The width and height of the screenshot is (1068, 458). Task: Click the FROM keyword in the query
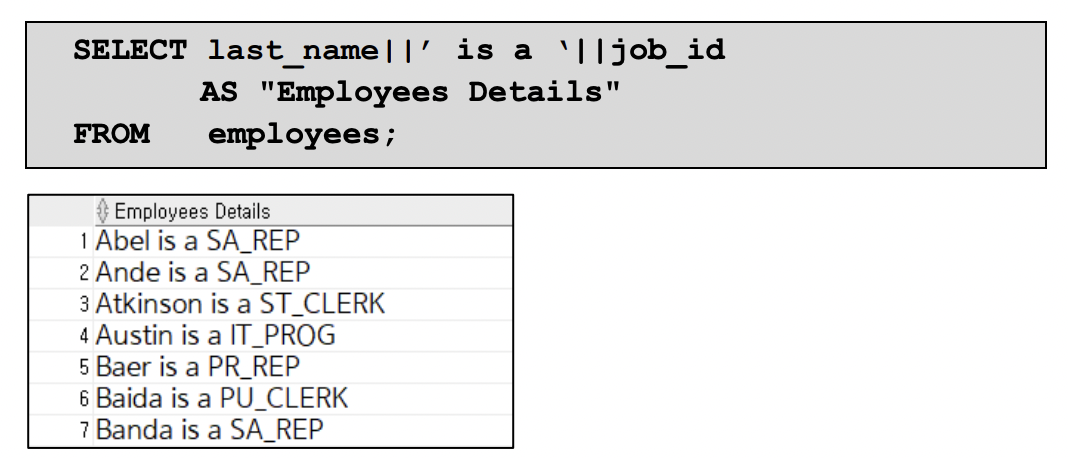112,134
